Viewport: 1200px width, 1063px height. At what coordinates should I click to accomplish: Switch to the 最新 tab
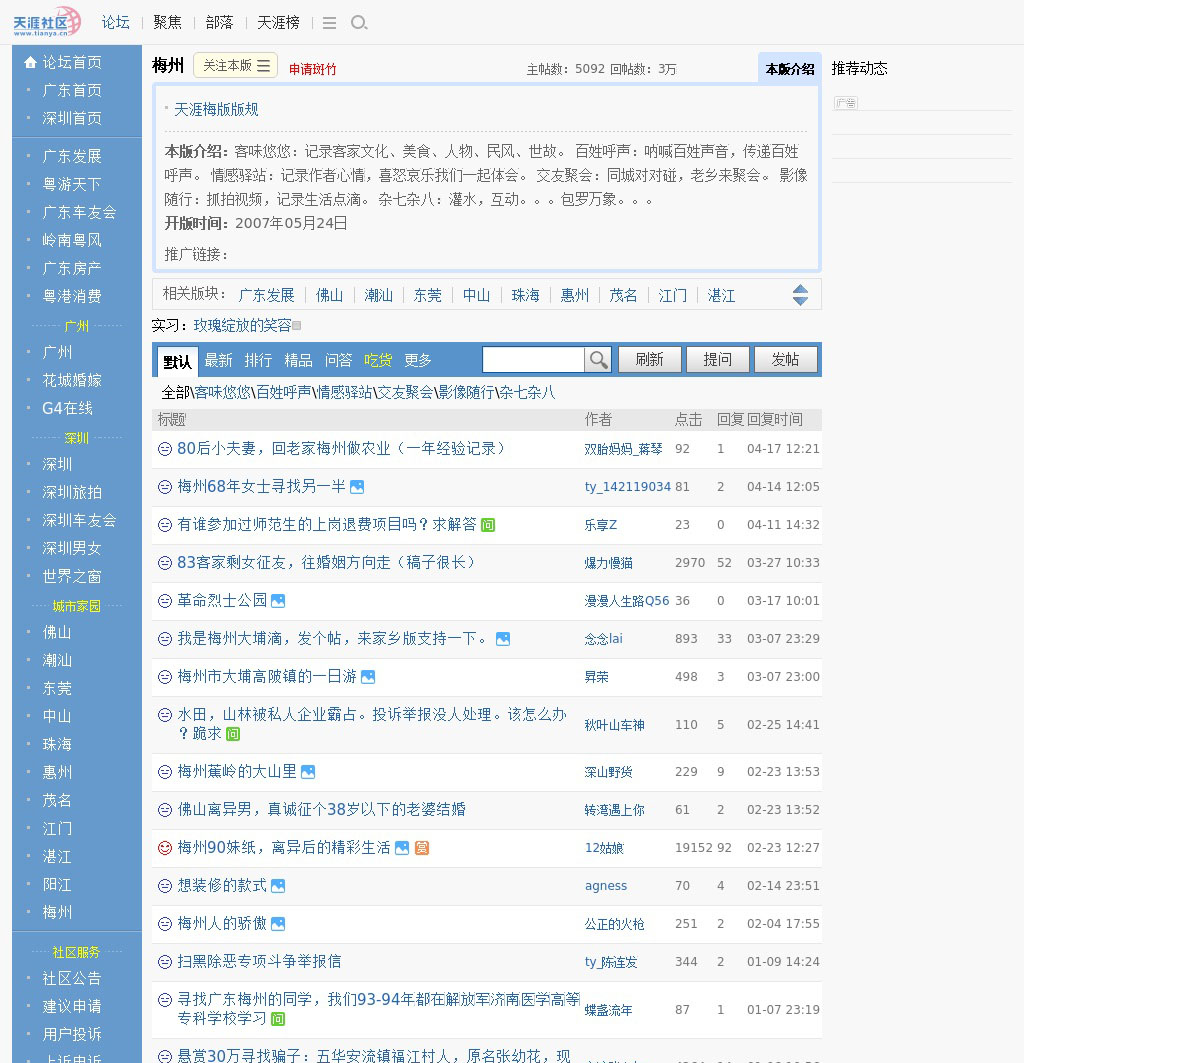click(x=218, y=360)
